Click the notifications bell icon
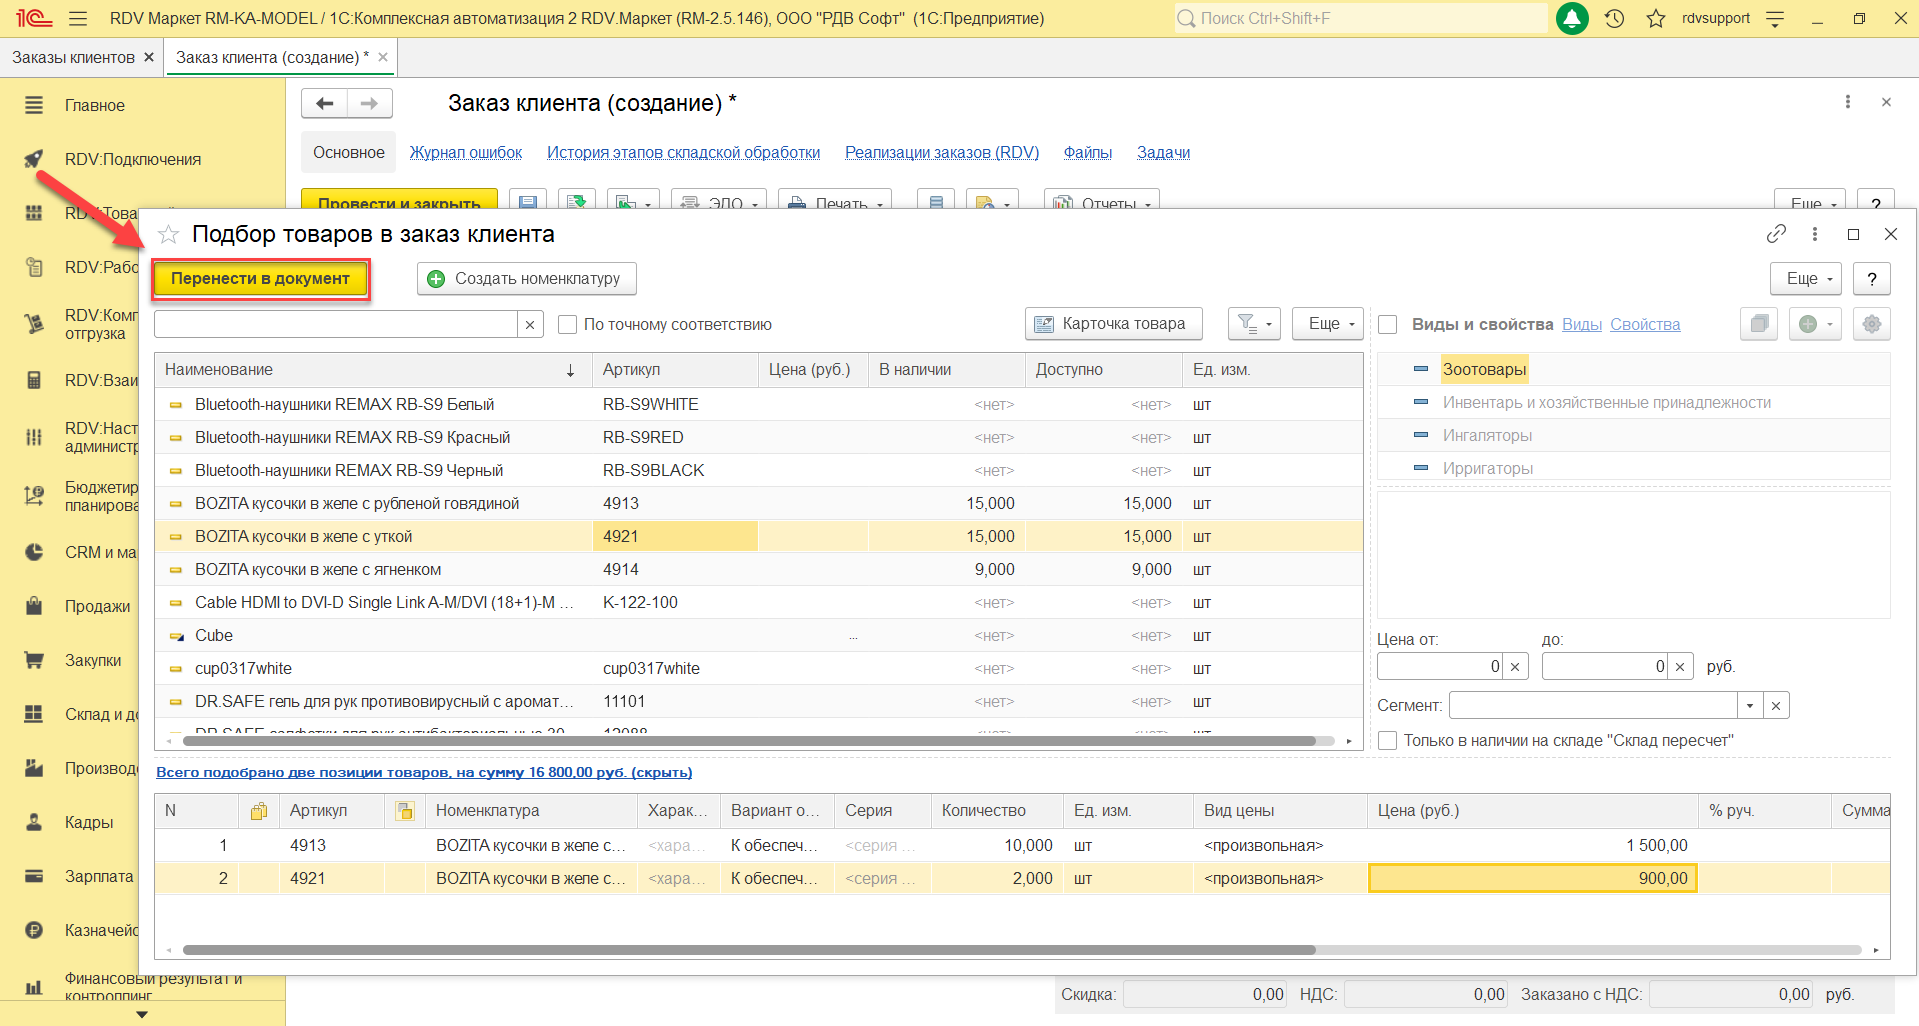 coord(1572,19)
